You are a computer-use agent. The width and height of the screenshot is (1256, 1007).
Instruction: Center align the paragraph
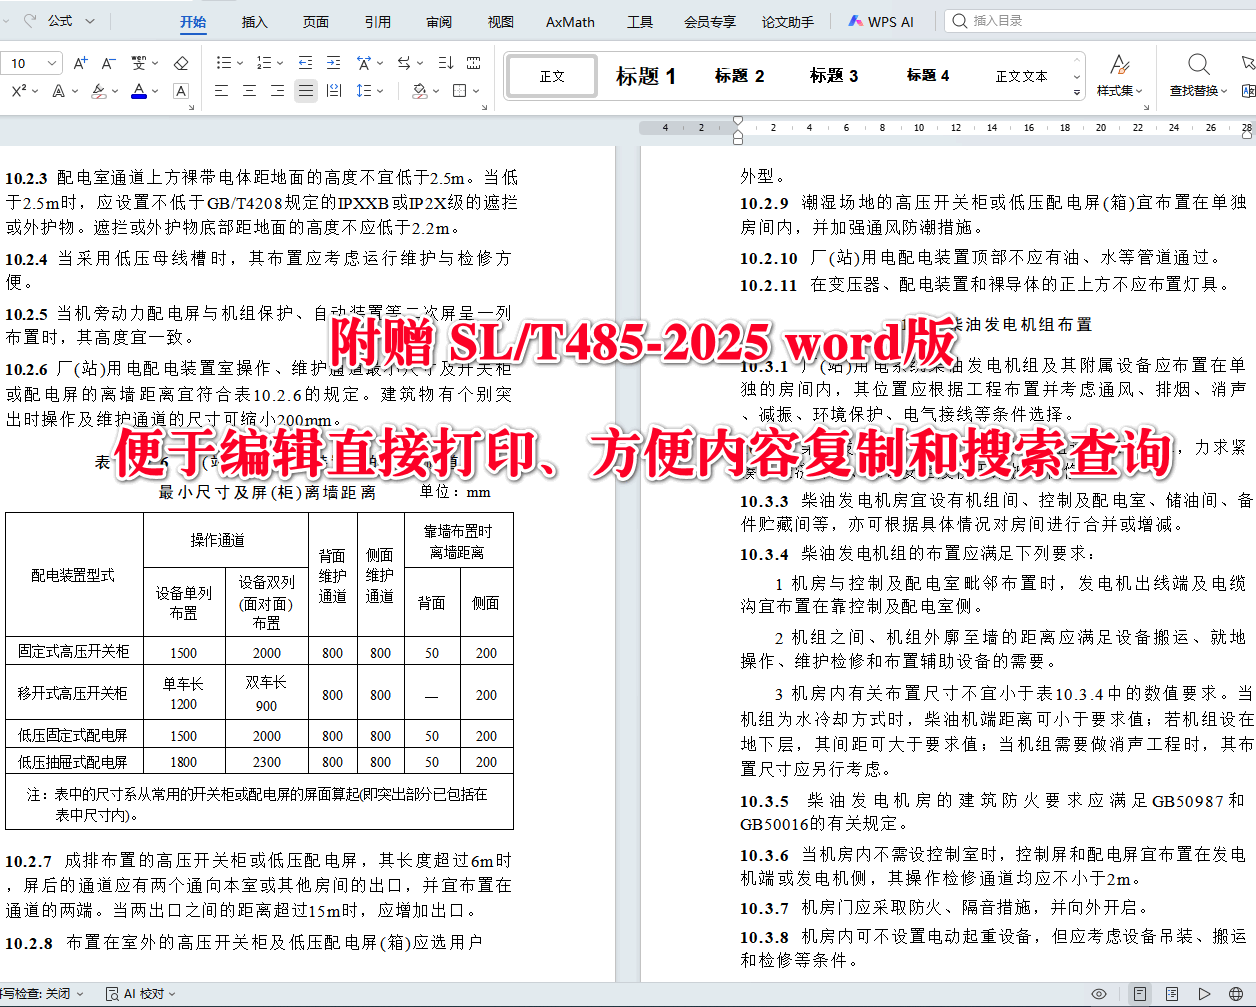(x=249, y=91)
